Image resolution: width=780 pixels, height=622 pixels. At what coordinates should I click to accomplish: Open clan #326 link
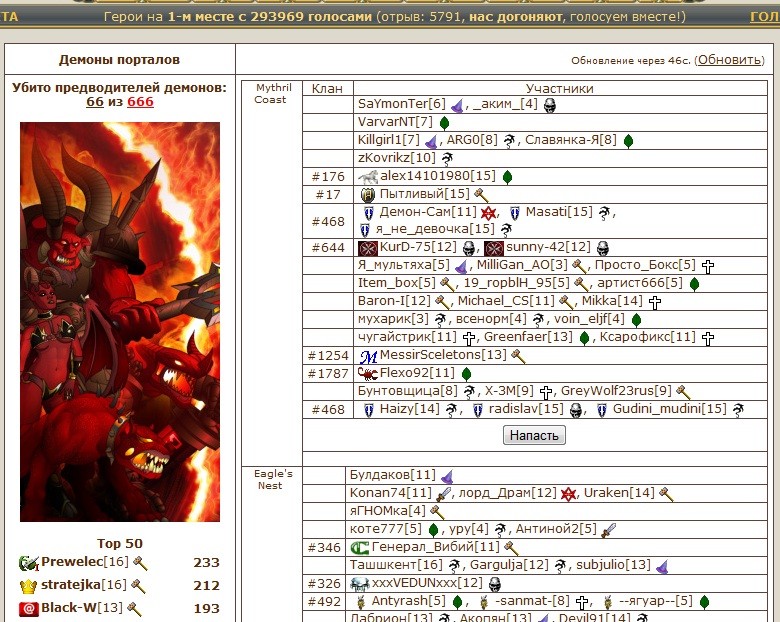(324, 584)
